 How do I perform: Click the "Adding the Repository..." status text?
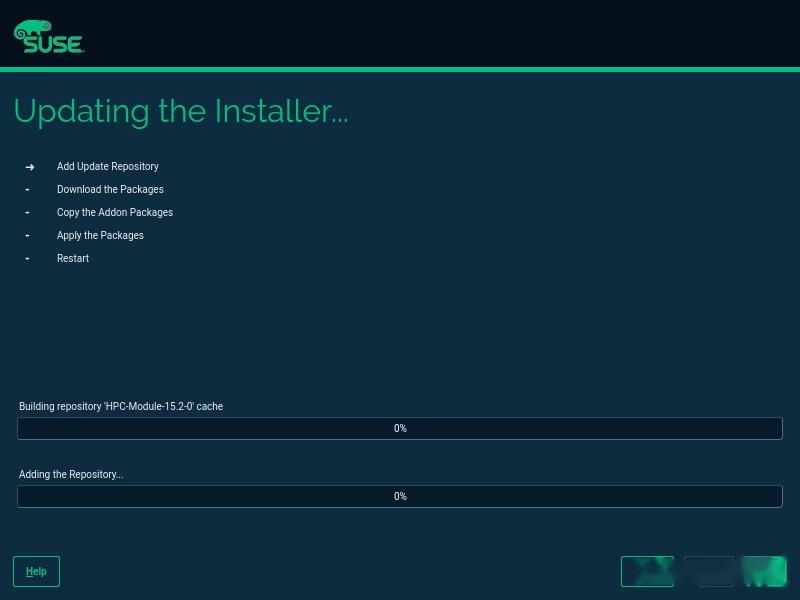click(x=70, y=474)
